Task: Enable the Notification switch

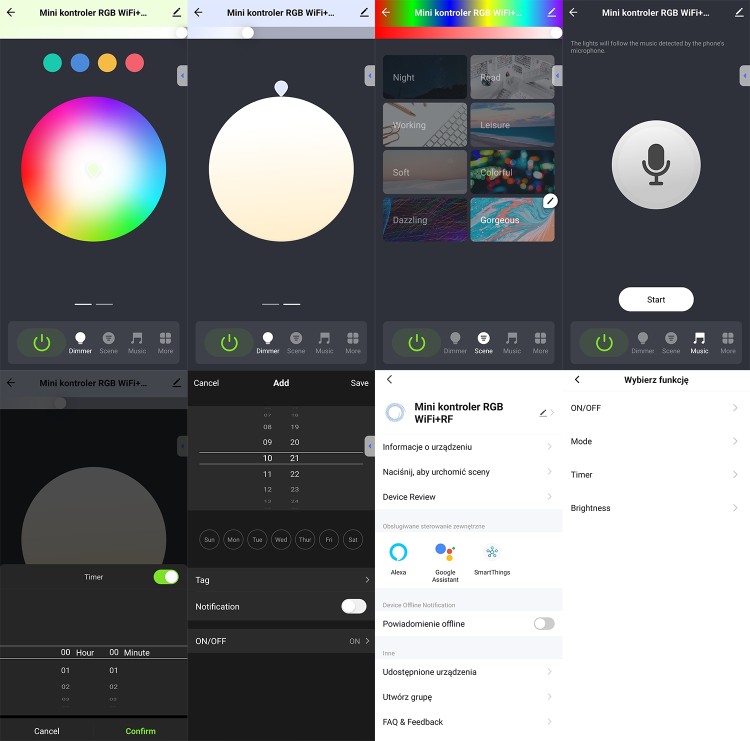Action: tap(354, 607)
